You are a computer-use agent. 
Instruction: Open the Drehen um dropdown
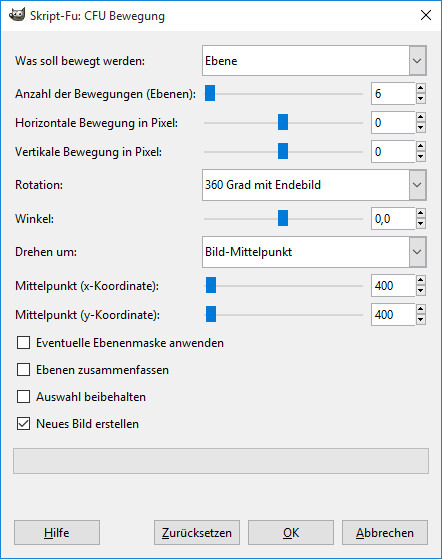pos(314,252)
